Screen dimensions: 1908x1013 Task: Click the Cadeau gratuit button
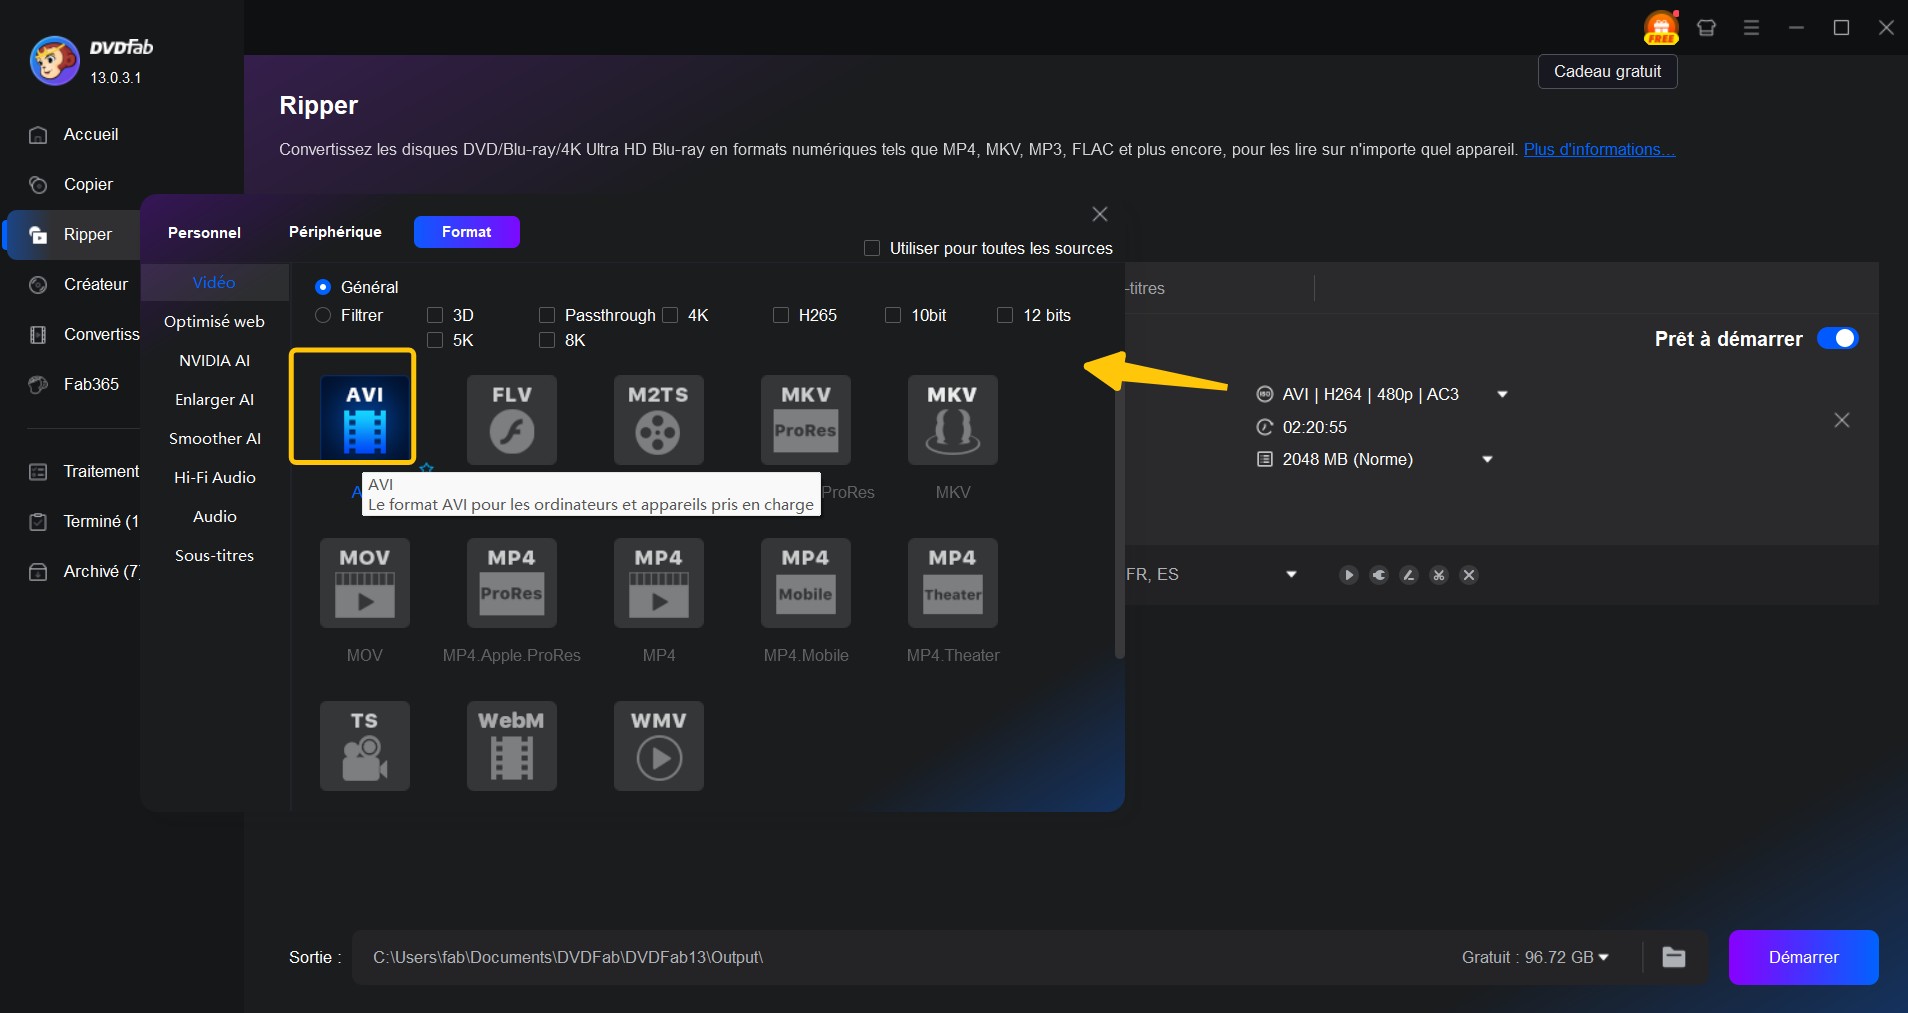click(1607, 72)
